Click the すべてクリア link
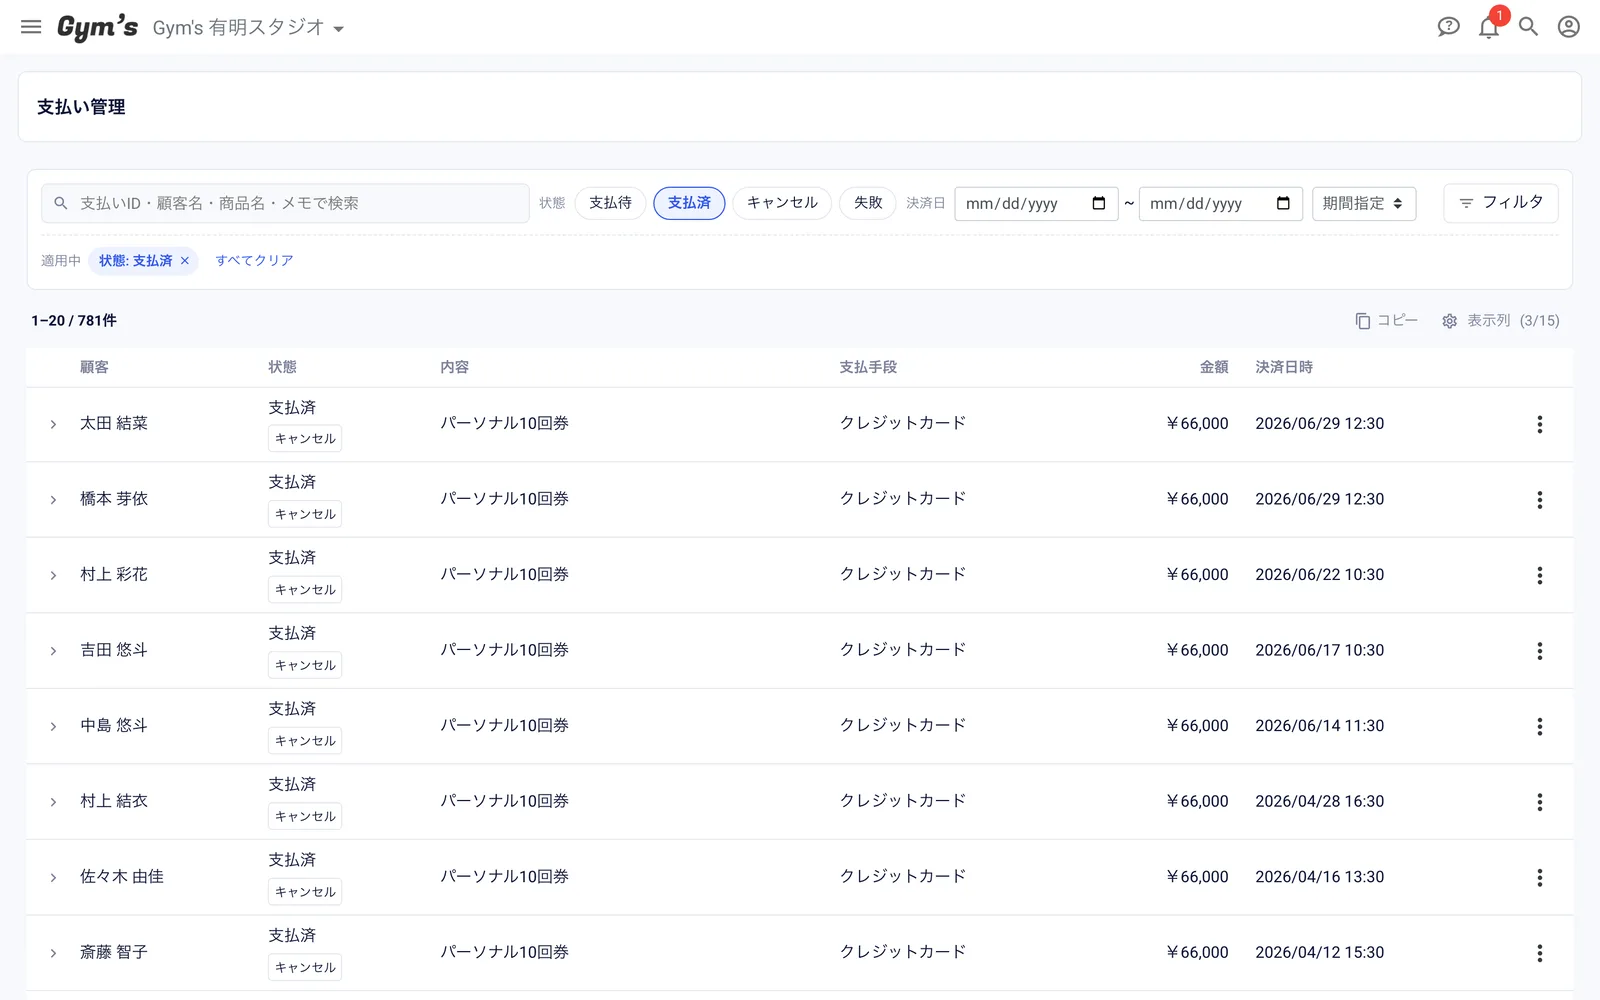 [x=254, y=261]
